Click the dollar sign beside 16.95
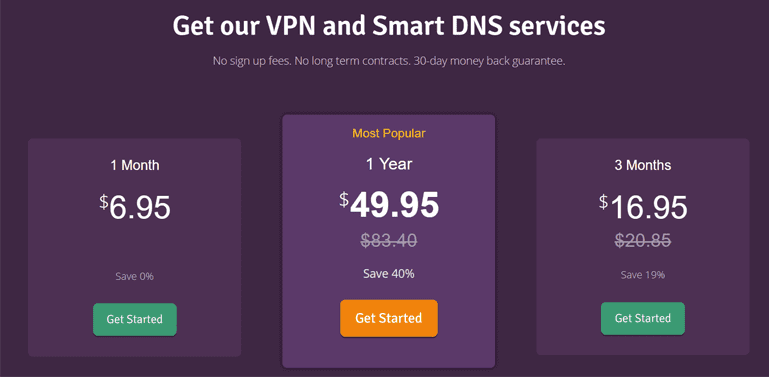Screen dimensions: 769x377 point(603,202)
